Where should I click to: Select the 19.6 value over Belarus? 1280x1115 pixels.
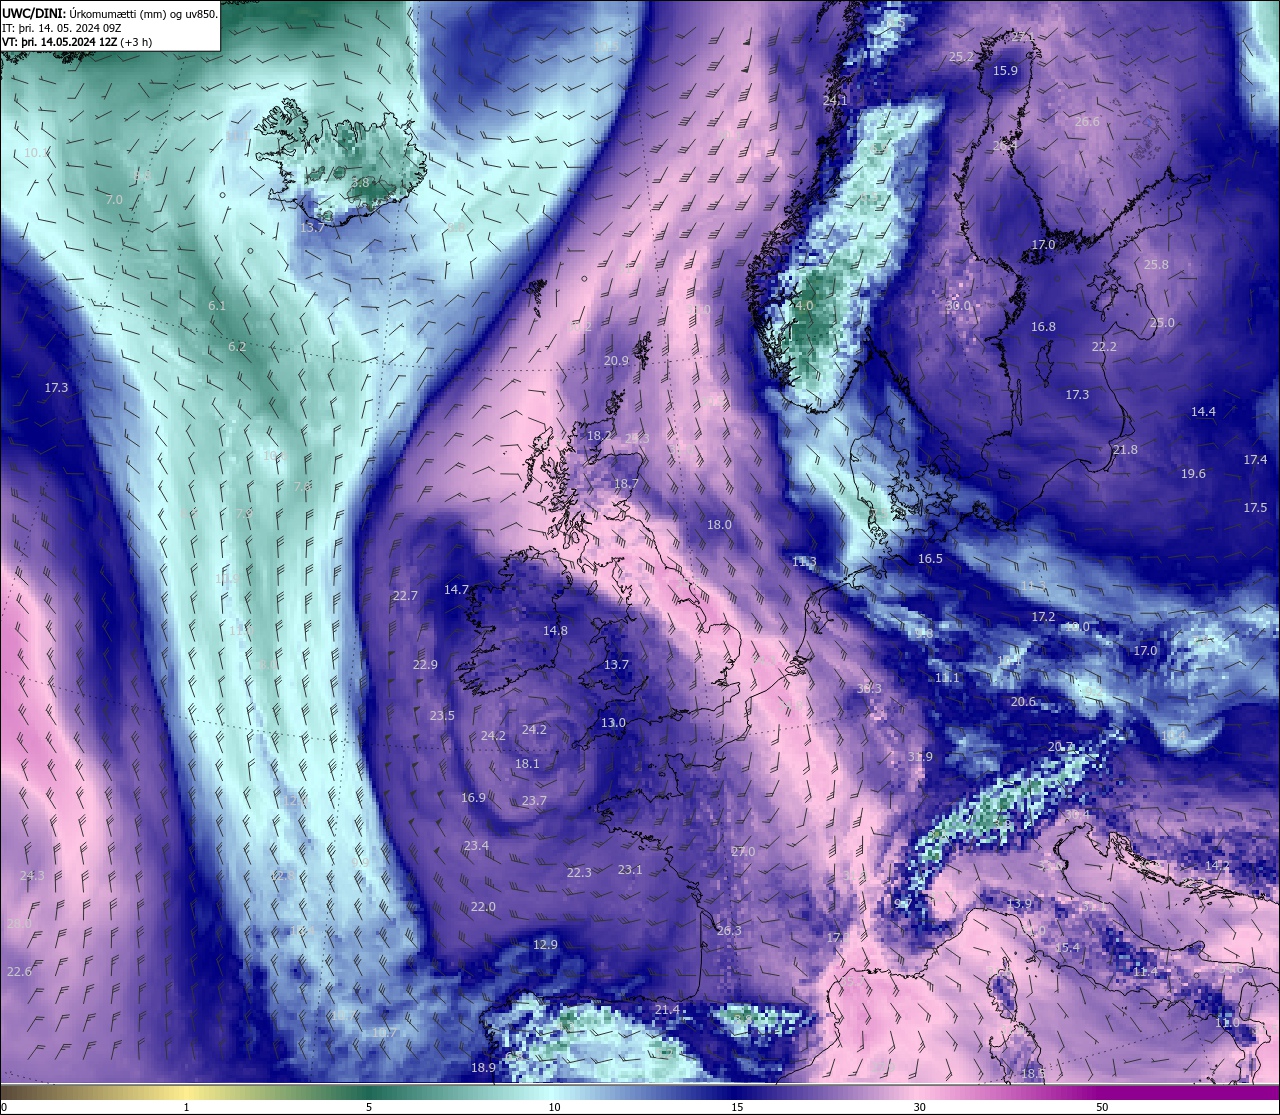[1193, 474]
